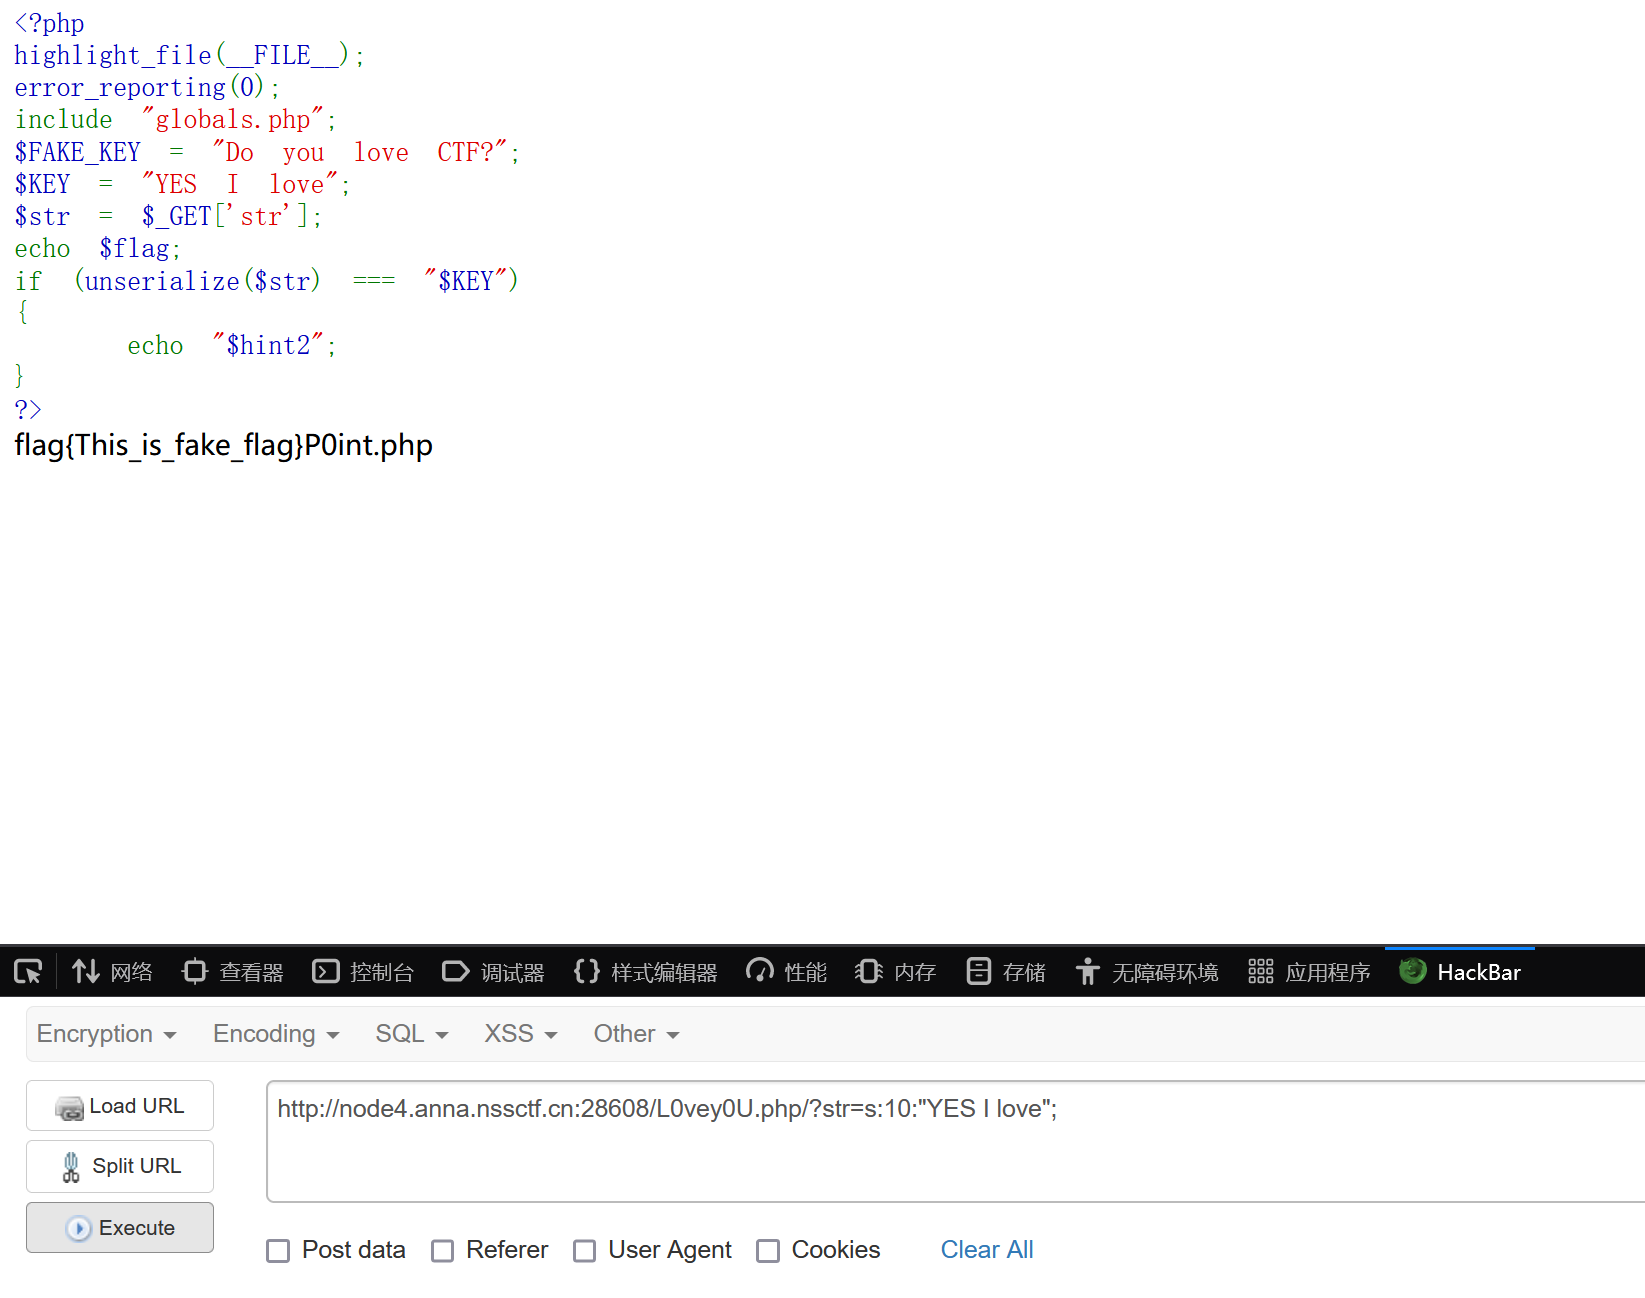Screen dimensions: 1645x1298
Task: Open the 网络 network panel
Action: [112, 972]
